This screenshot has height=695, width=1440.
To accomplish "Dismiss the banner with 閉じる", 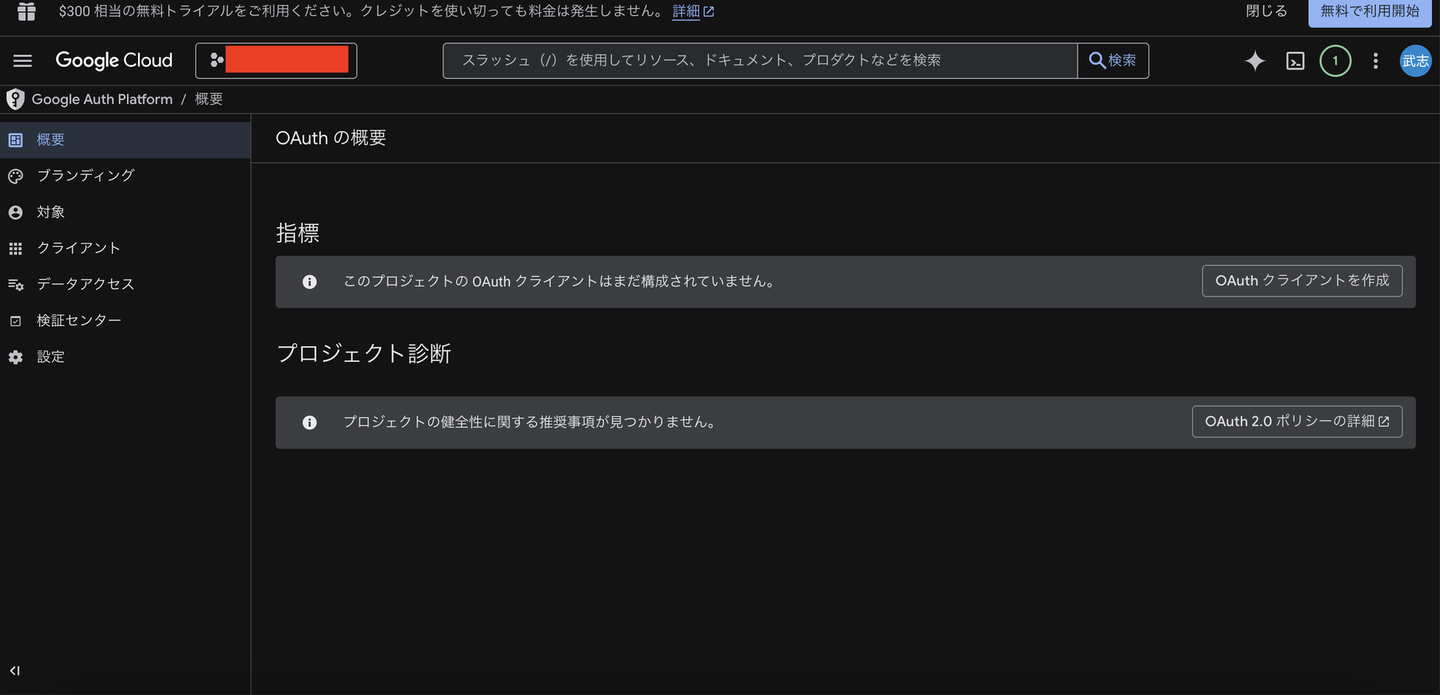I will pos(1267,11).
